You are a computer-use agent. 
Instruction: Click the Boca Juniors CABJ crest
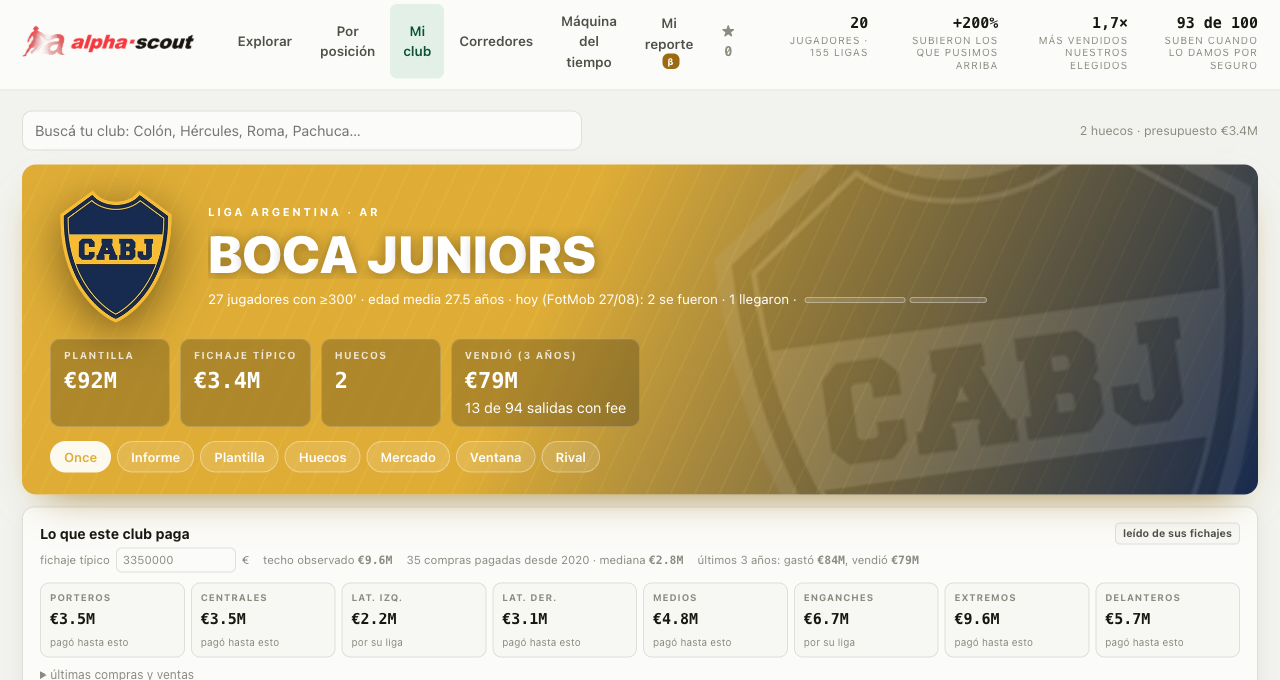pos(116,257)
